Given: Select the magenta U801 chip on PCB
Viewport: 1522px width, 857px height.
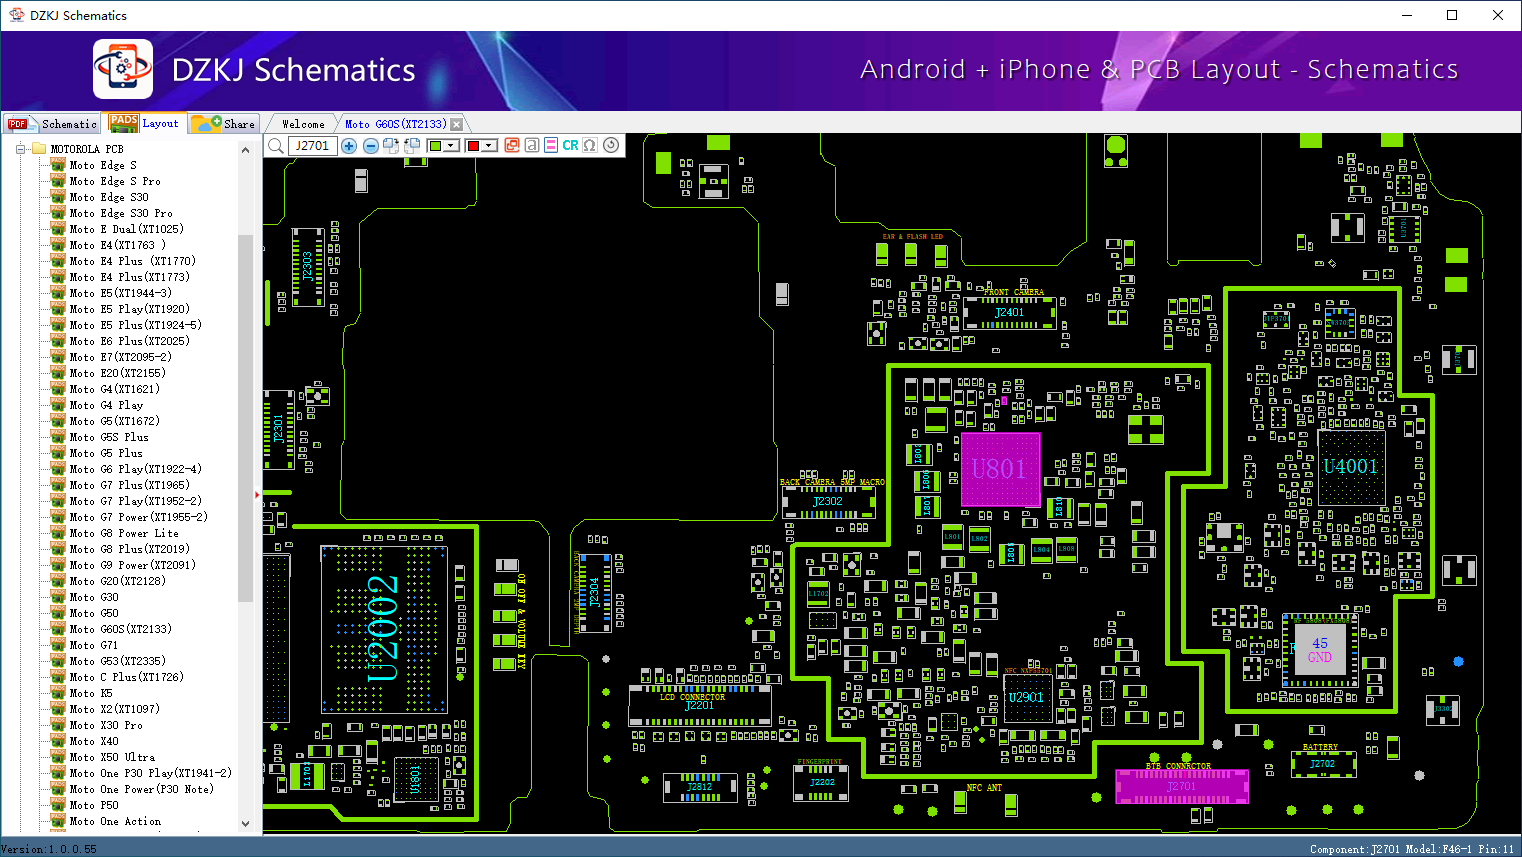Looking at the screenshot, I should 1000,469.
